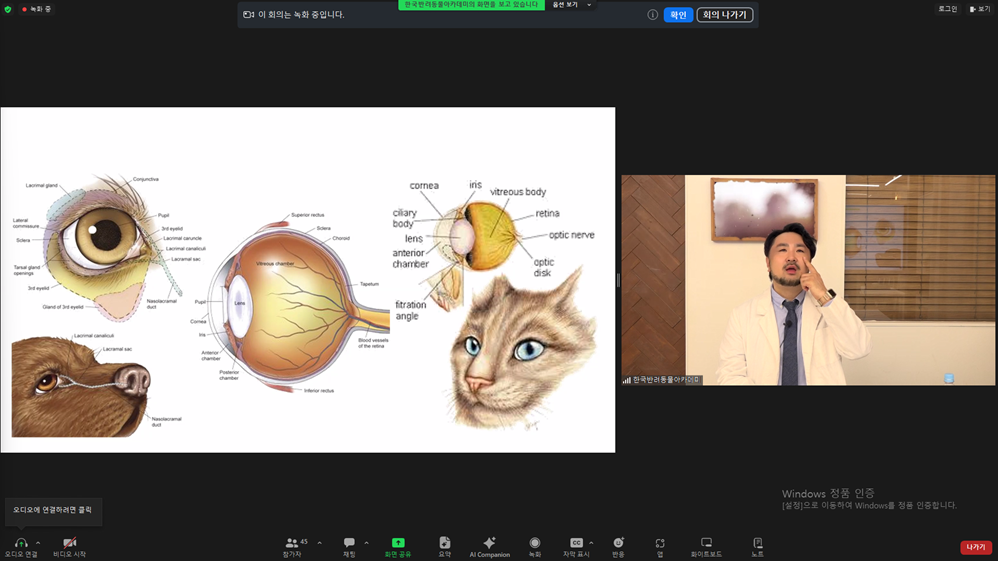
Task: Open the Summary (요약) tool
Action: coord(444,546)
